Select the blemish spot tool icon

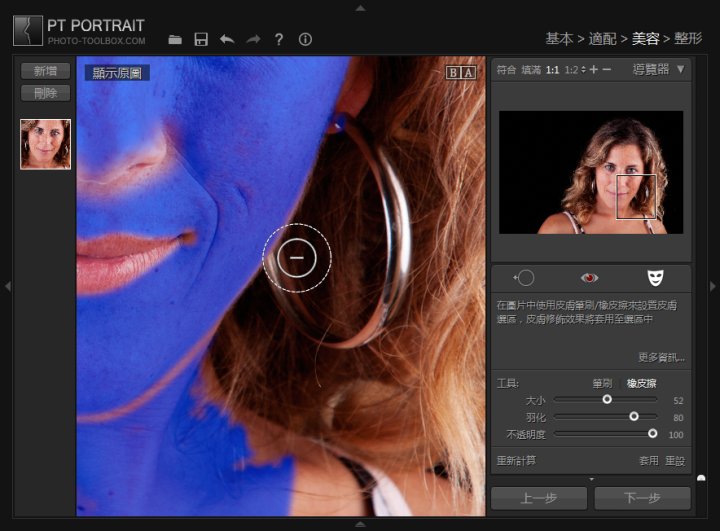tap(523, 278)
